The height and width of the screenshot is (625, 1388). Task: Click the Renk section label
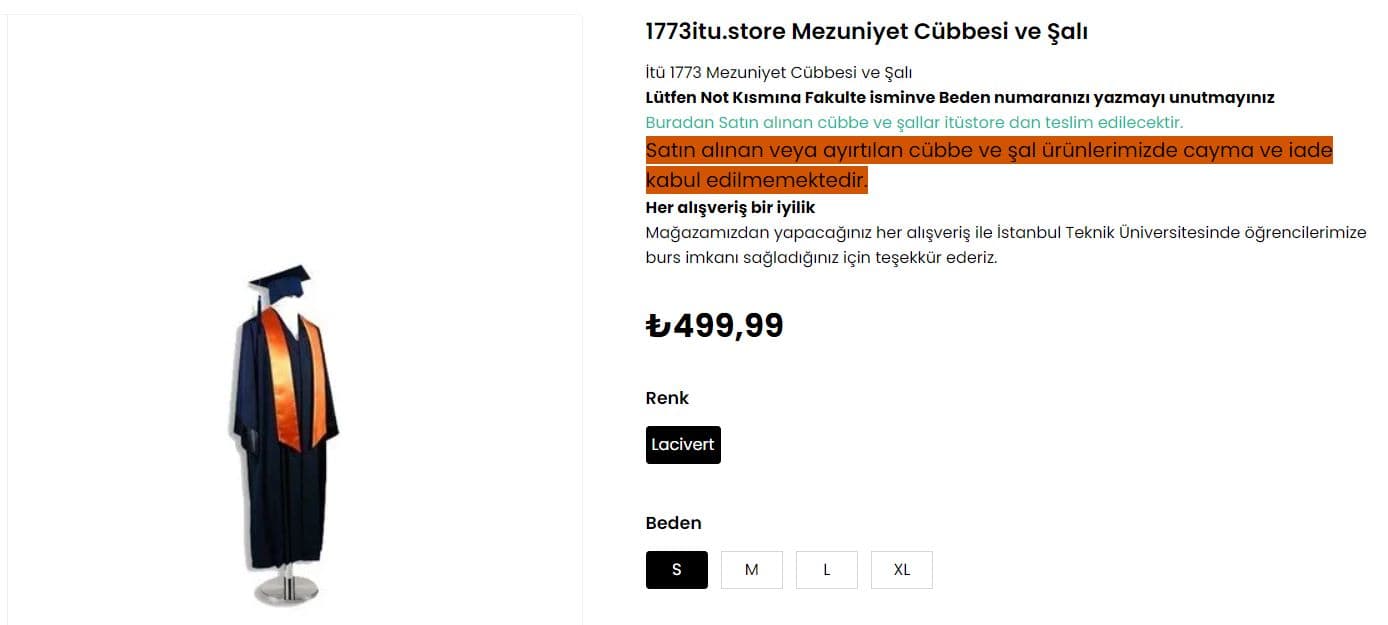click(666, 397)
